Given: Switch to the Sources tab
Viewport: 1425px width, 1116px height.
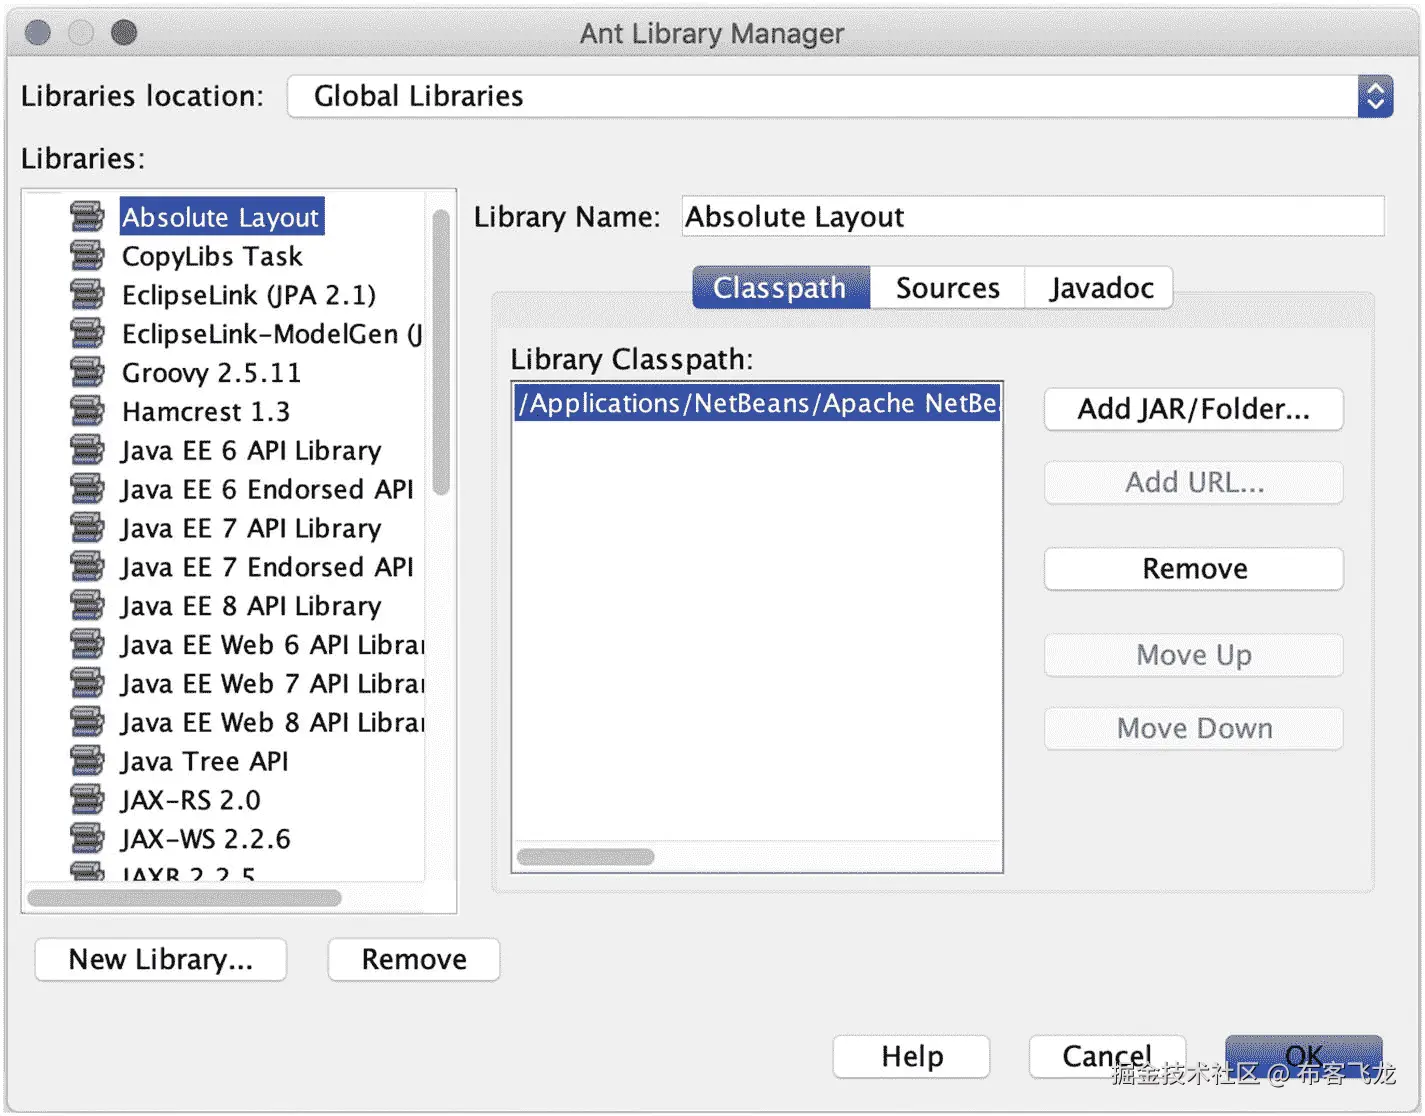Looking at the screenshot, I should 947,288.
